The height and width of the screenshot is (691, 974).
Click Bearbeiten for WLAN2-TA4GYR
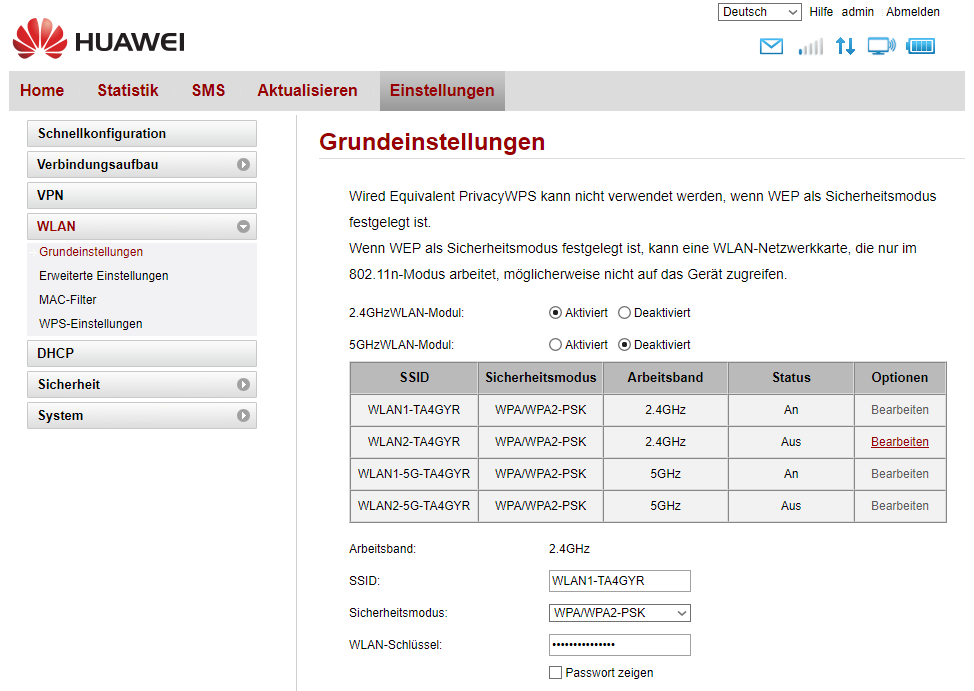click(899, 442)
